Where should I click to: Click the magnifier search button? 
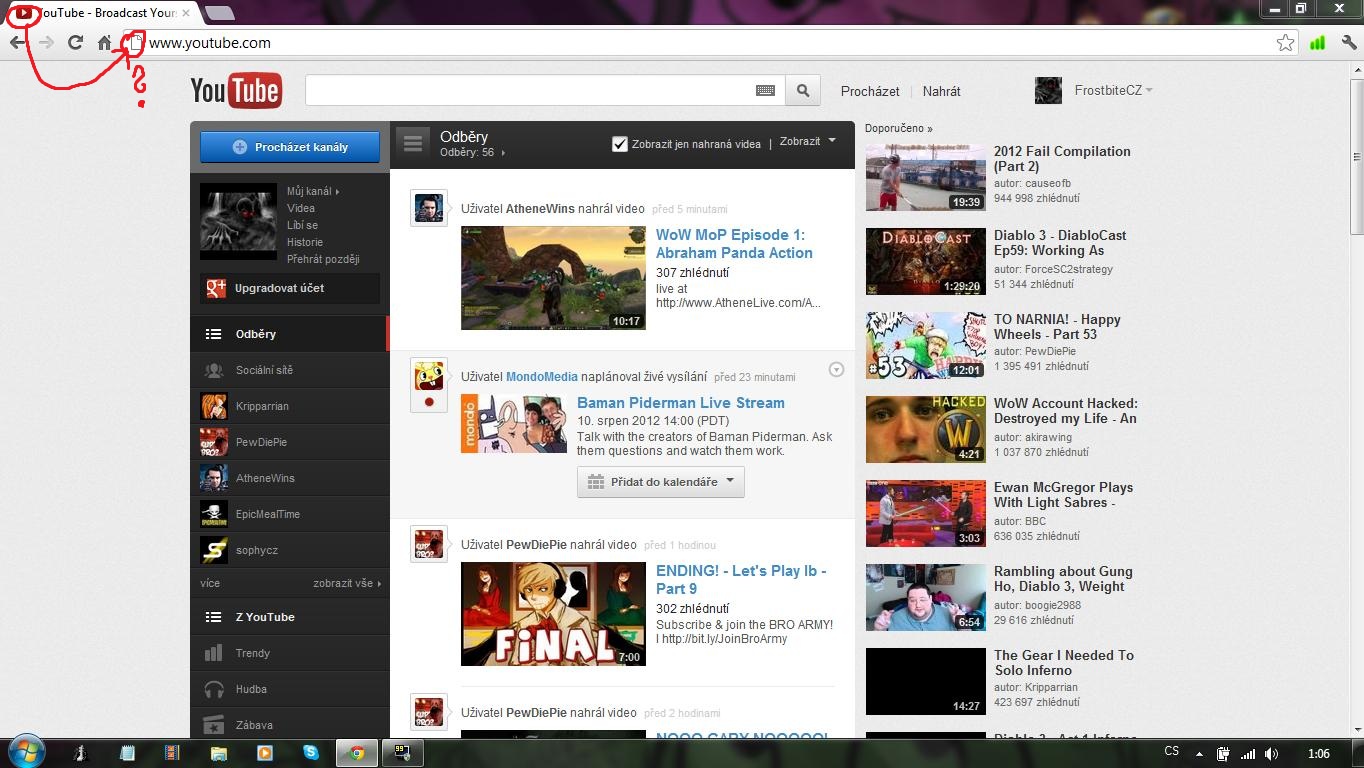pos(802,91)
